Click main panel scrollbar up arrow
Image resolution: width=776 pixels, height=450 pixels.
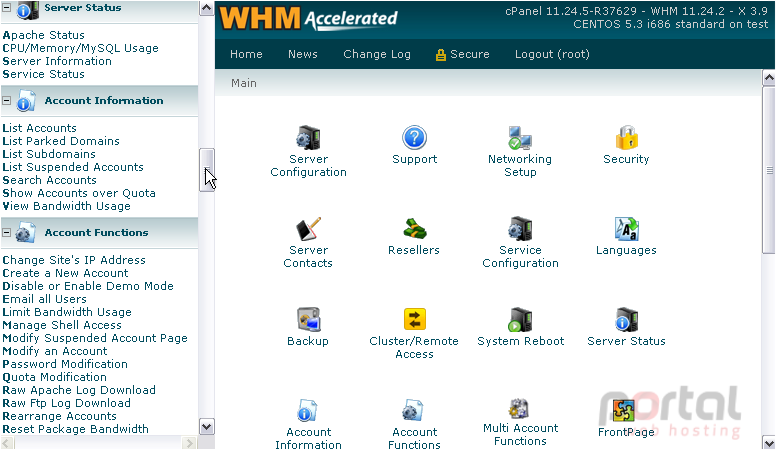point(769,78)
